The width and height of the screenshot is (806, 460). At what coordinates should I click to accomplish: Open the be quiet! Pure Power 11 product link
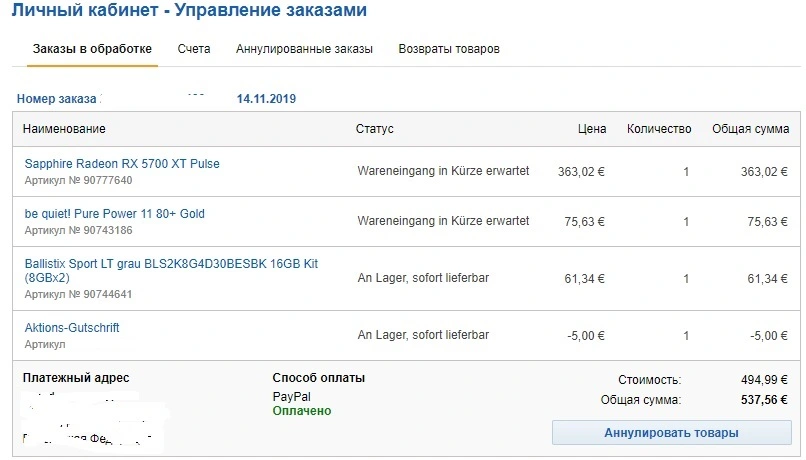click(x=115, y=213)
